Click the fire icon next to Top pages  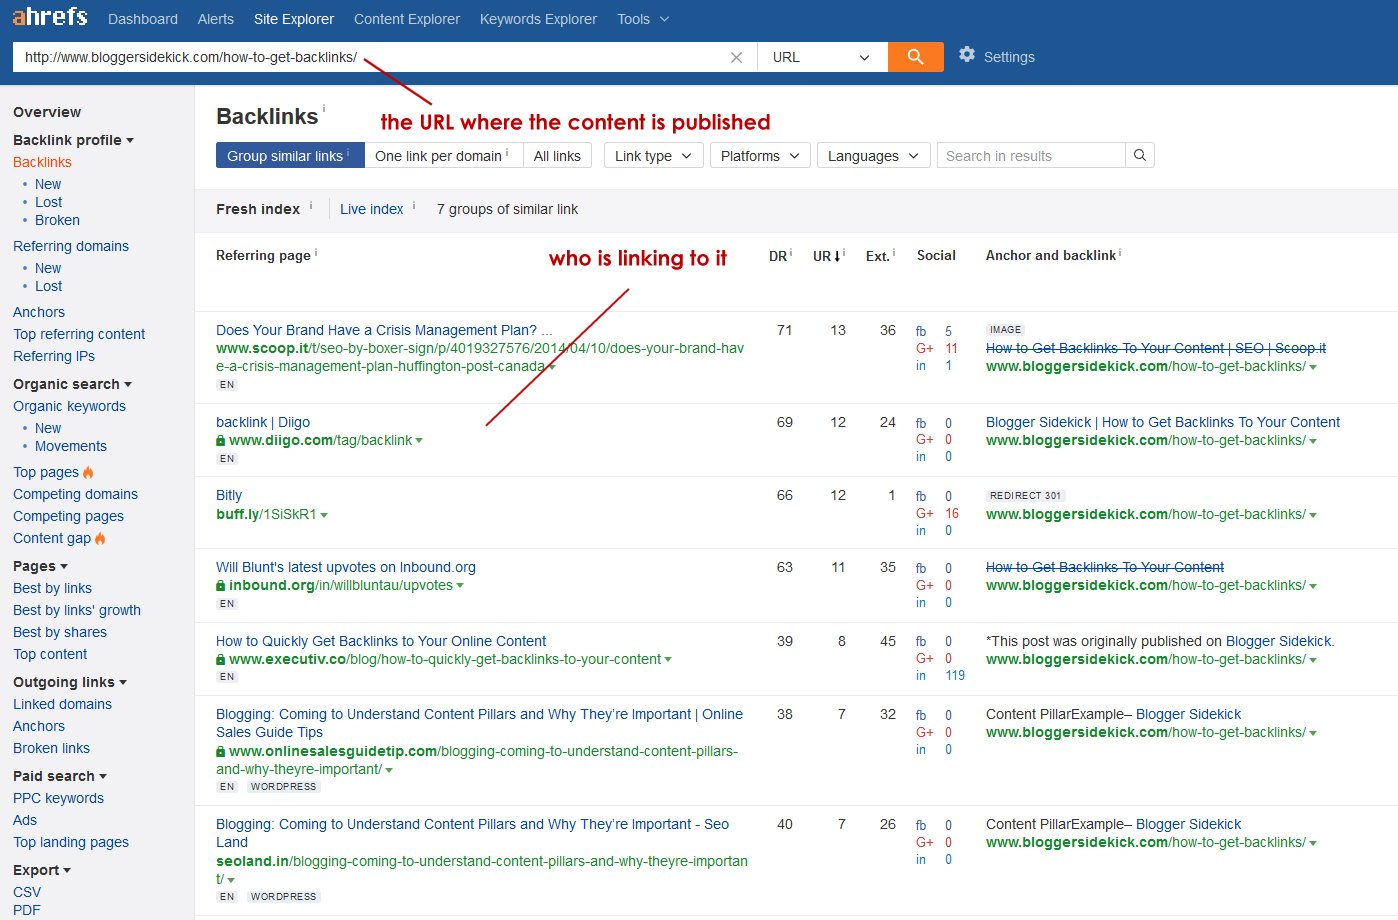pos(88,472)
